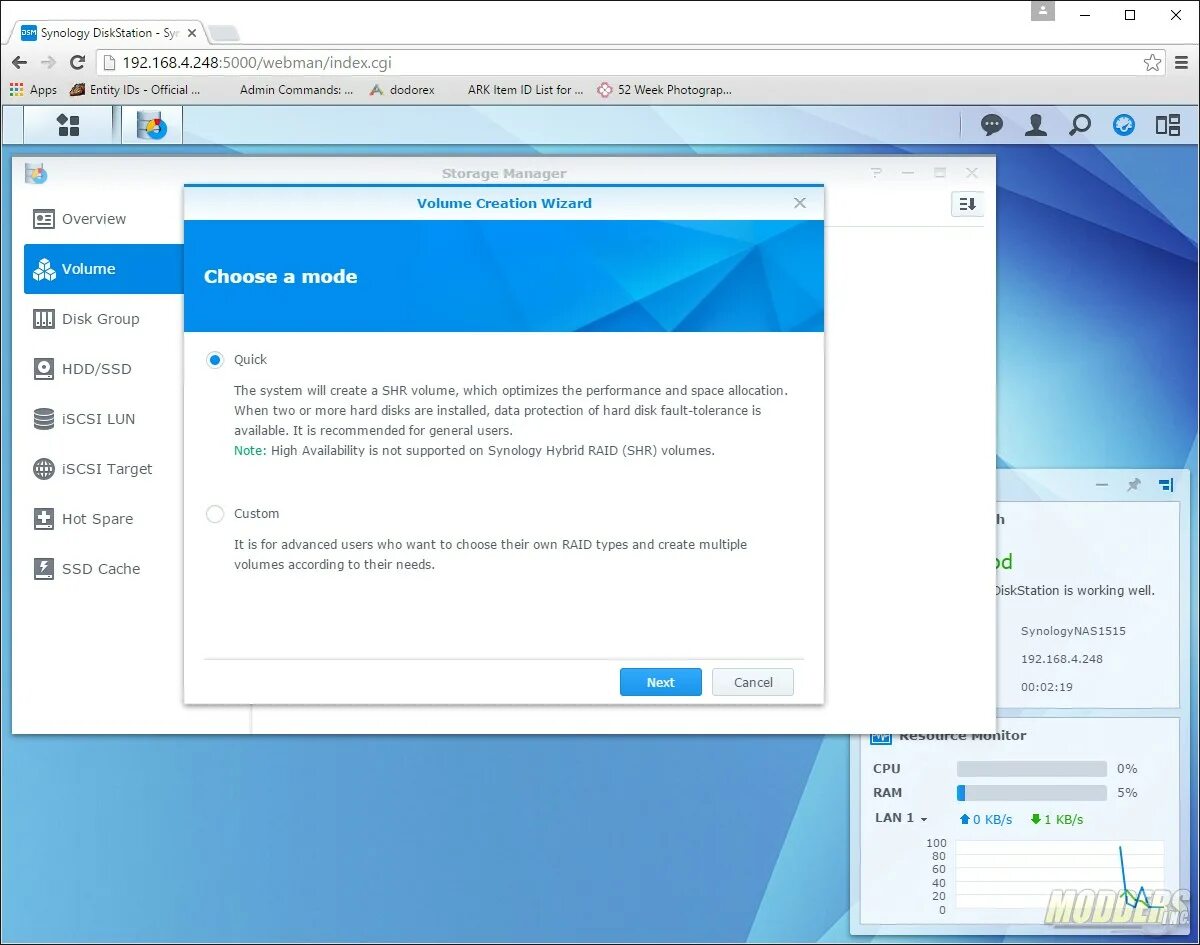Open a new browser tab
Screen dimensions: 1200x945
(x=223, y=33)
